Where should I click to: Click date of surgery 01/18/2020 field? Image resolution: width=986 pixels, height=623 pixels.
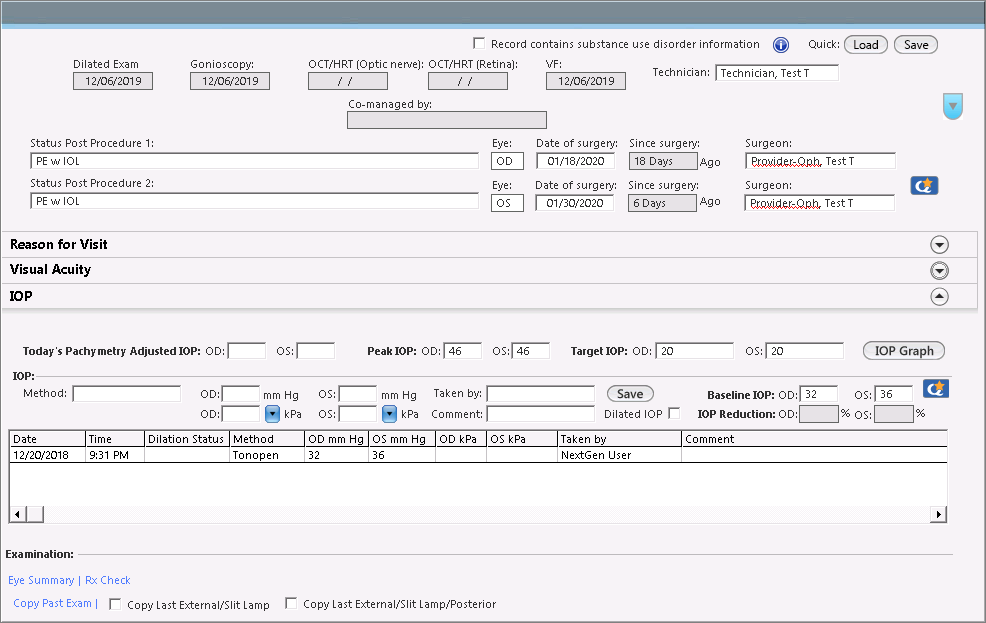[575, 161]
